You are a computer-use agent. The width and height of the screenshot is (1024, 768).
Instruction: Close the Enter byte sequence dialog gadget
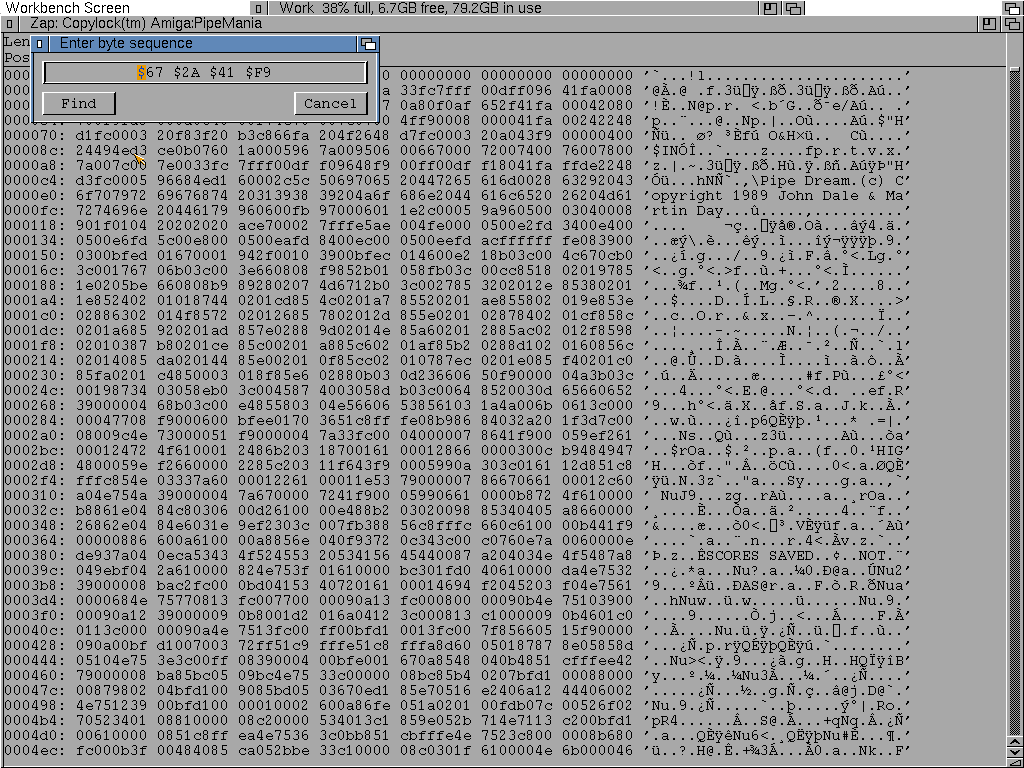pyautogui.click(x=40, y=44)
